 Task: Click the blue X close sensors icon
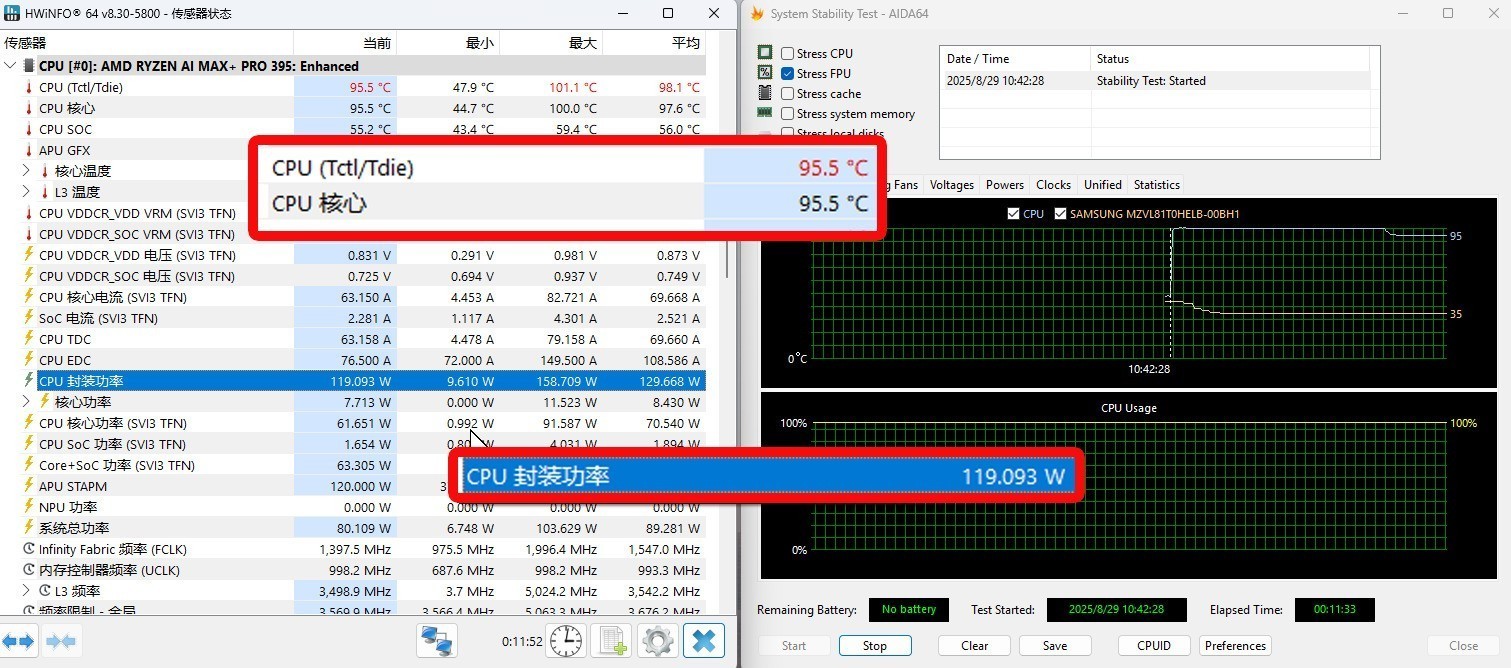[704, 641]
